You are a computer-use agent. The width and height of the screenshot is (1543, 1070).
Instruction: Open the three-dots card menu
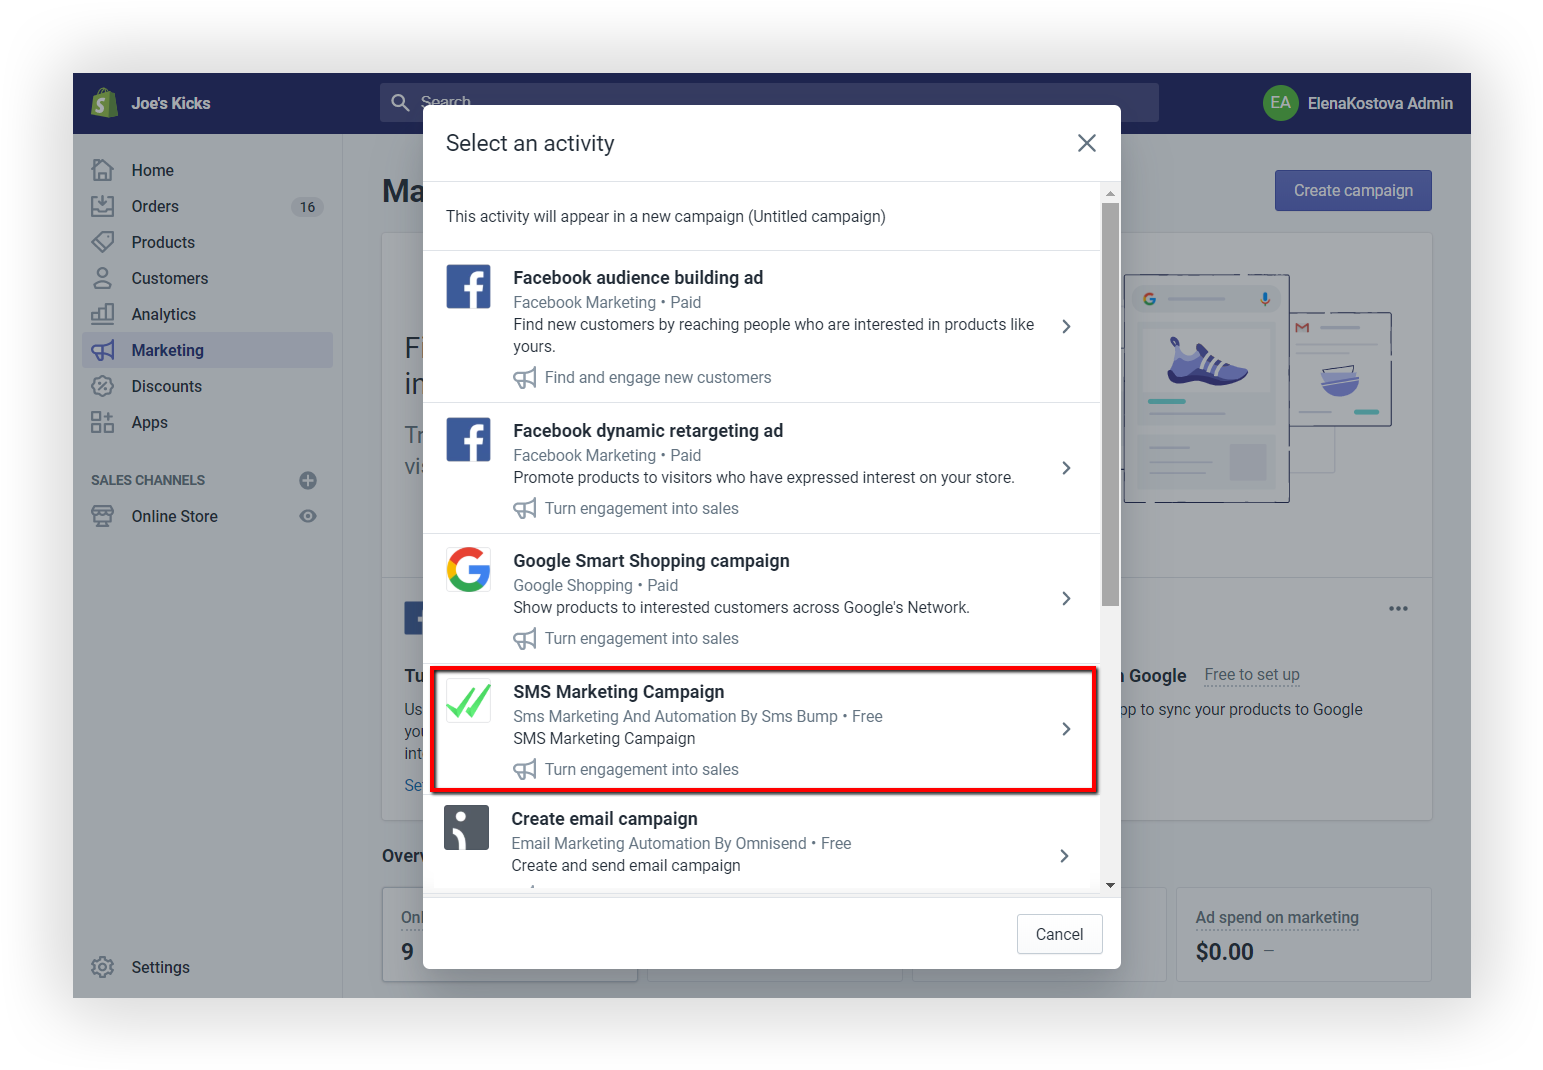click(x=1398, y=608)
